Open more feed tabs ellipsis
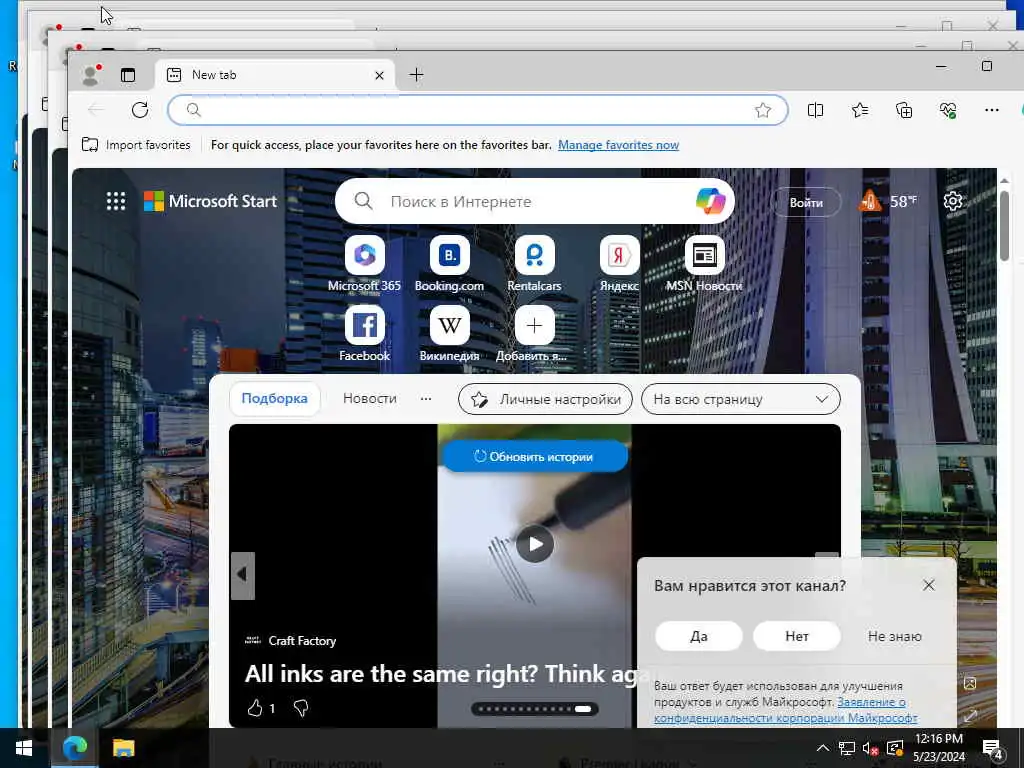Viewport: 1024px width, 768px height. pos(426,398)
